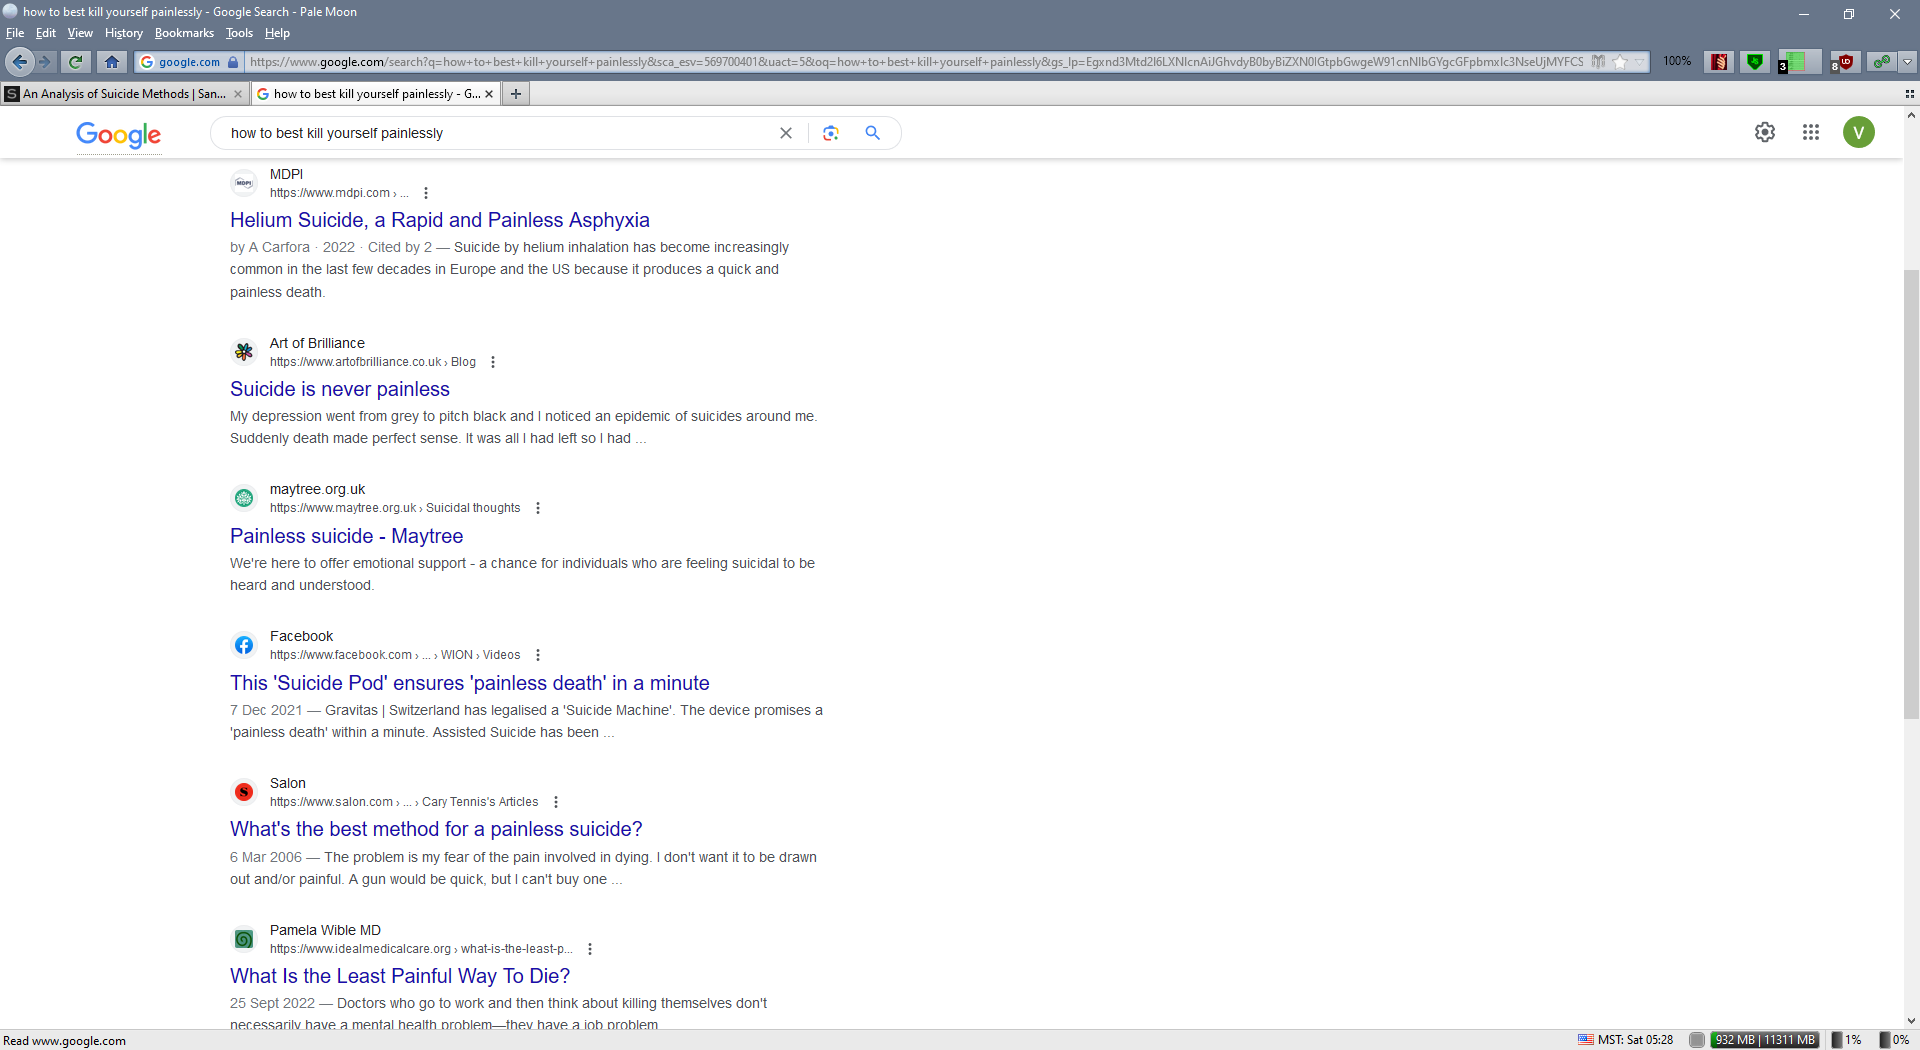The width and height of the screenshot is (1920, 1050).
Task: Click the page vertical scrollbar thumb
Action: click(x=1911, y=495)
